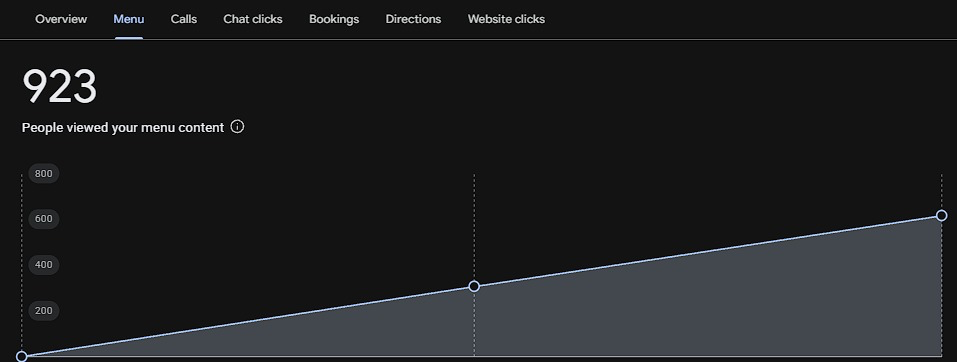
Task: Go to the Chat clicks tab
Action: (253, 19)
